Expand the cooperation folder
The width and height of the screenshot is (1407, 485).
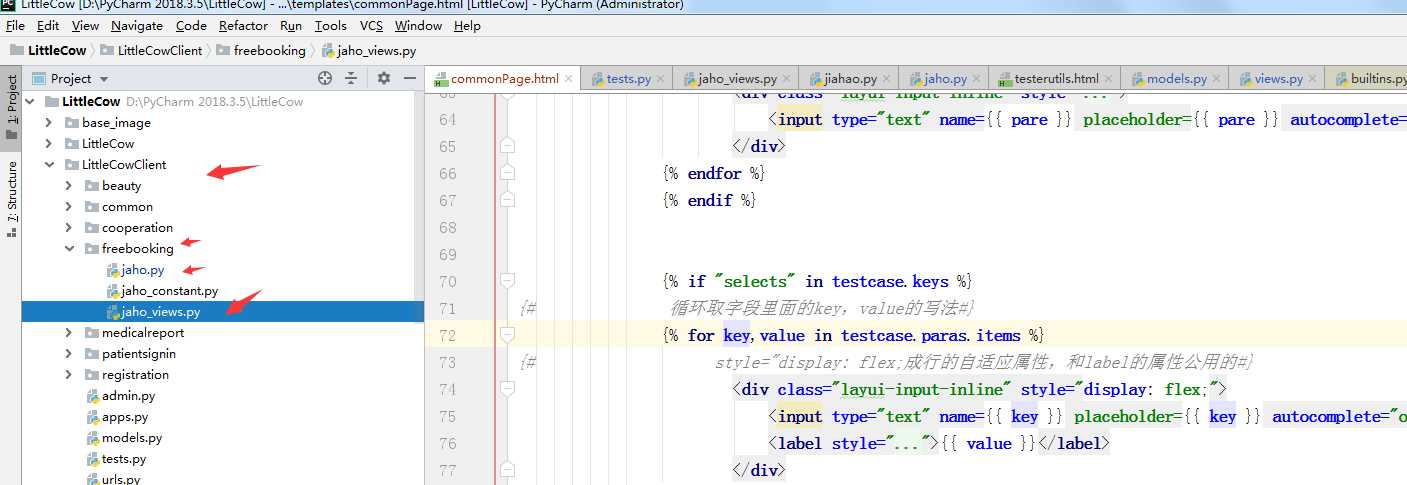(x=68, y=228)
